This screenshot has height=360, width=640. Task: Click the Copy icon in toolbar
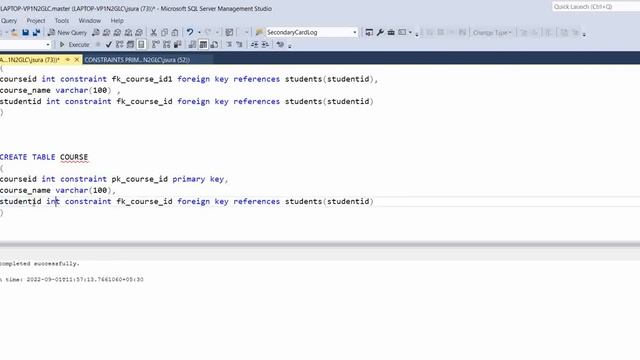click(164, 33)
